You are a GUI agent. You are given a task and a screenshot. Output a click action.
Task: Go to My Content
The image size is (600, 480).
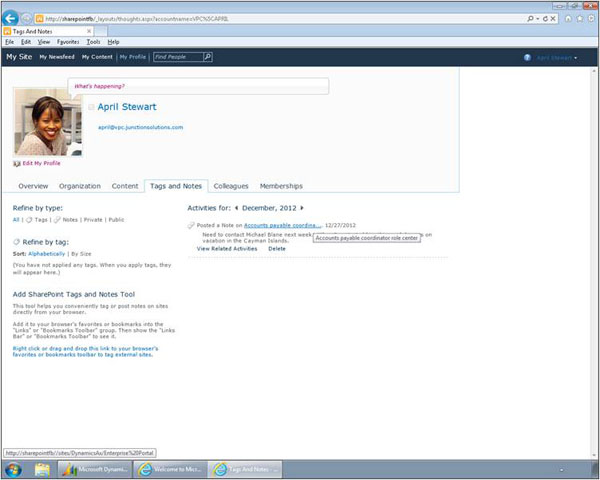[97, 57]
